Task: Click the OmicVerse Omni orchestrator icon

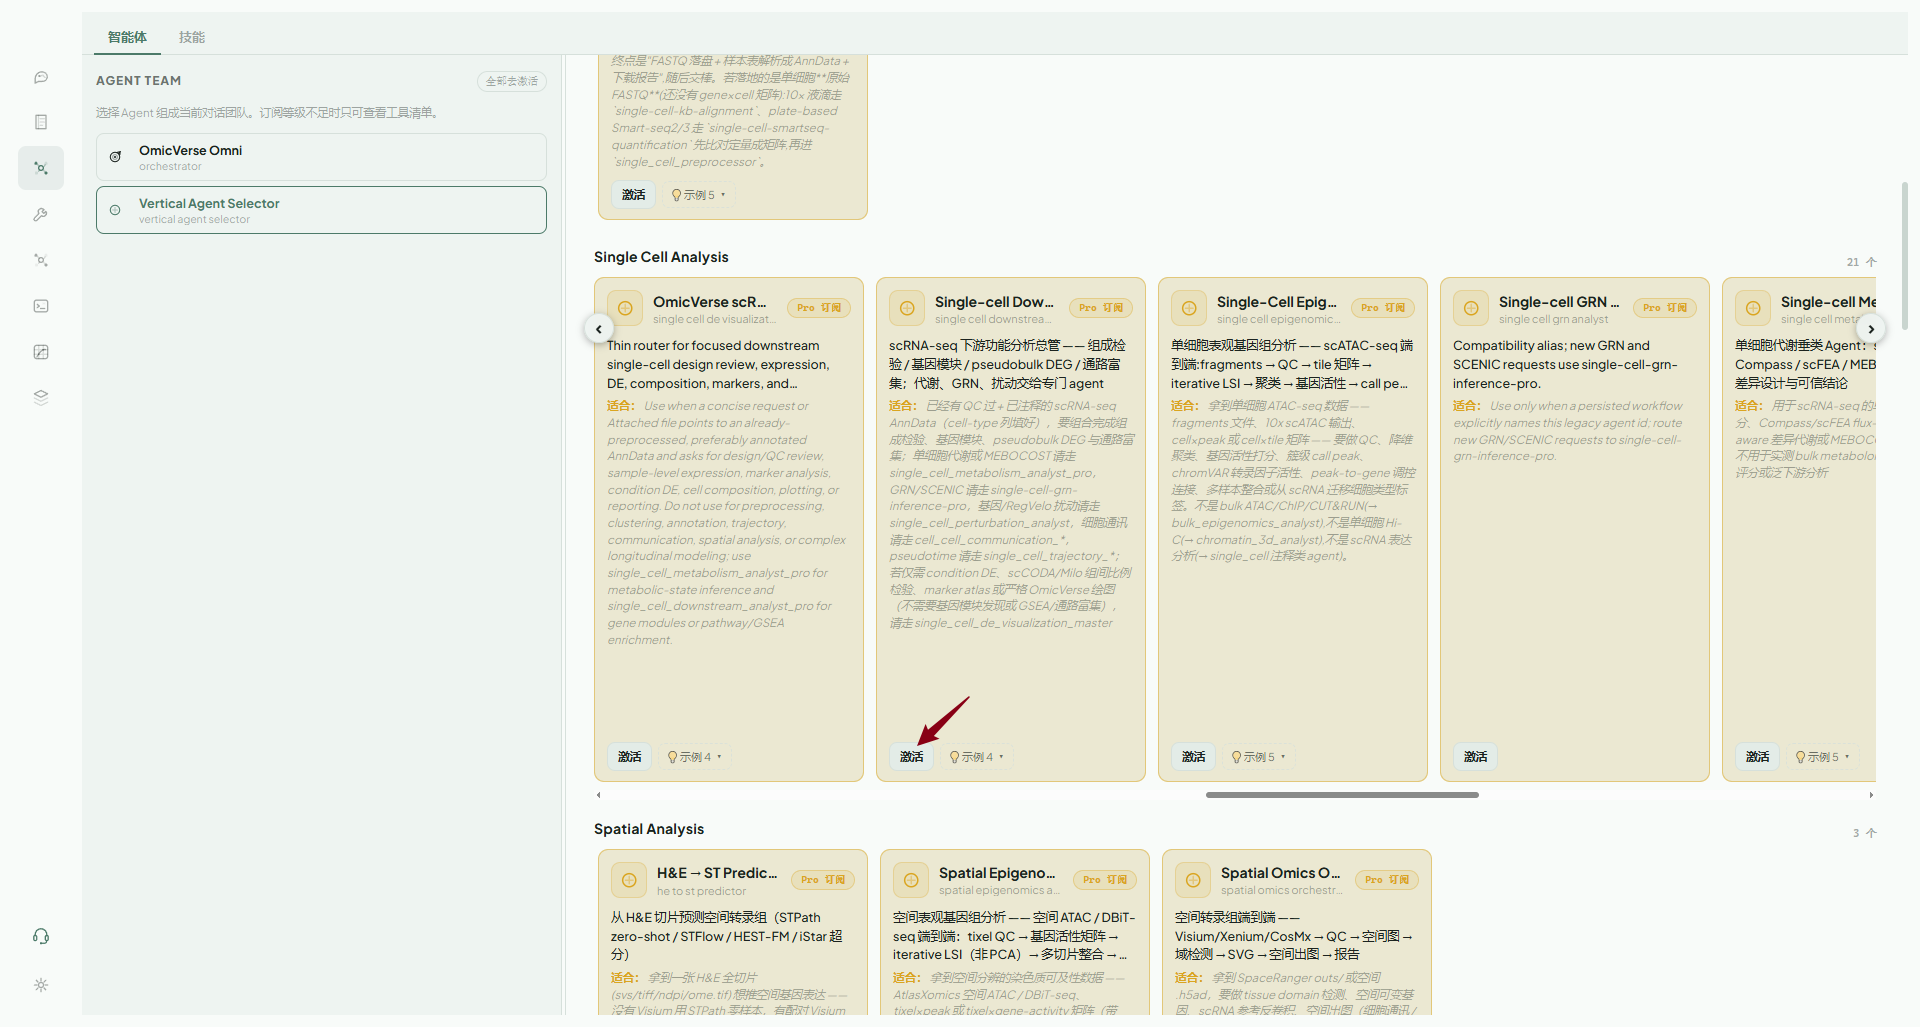Action: [x=116, y=157]
